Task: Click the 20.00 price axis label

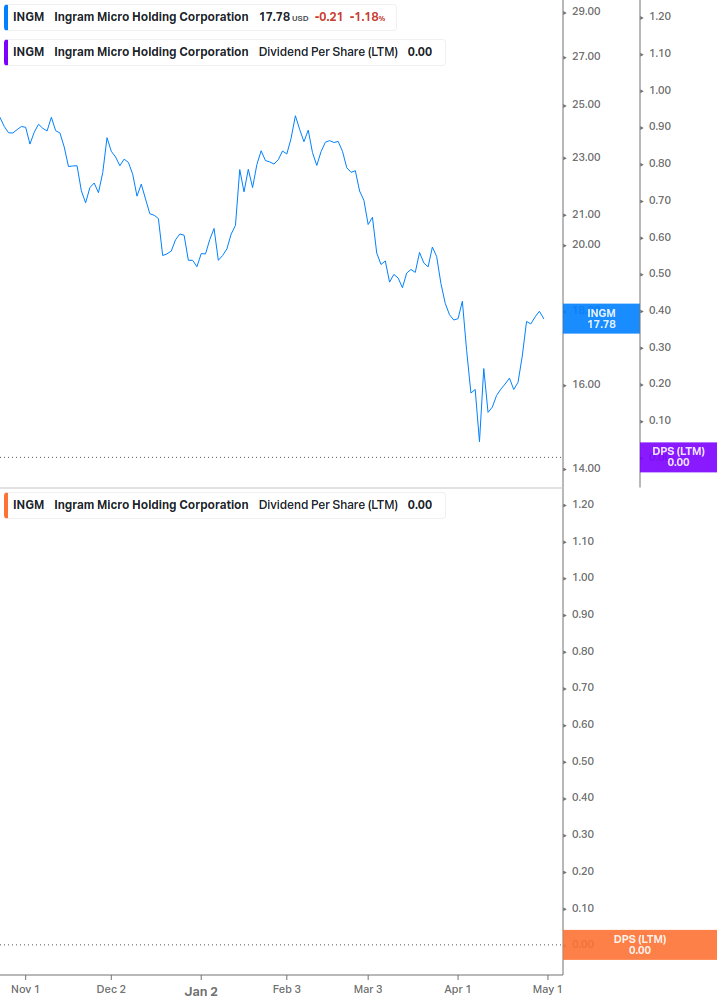Action: [586, 244]
